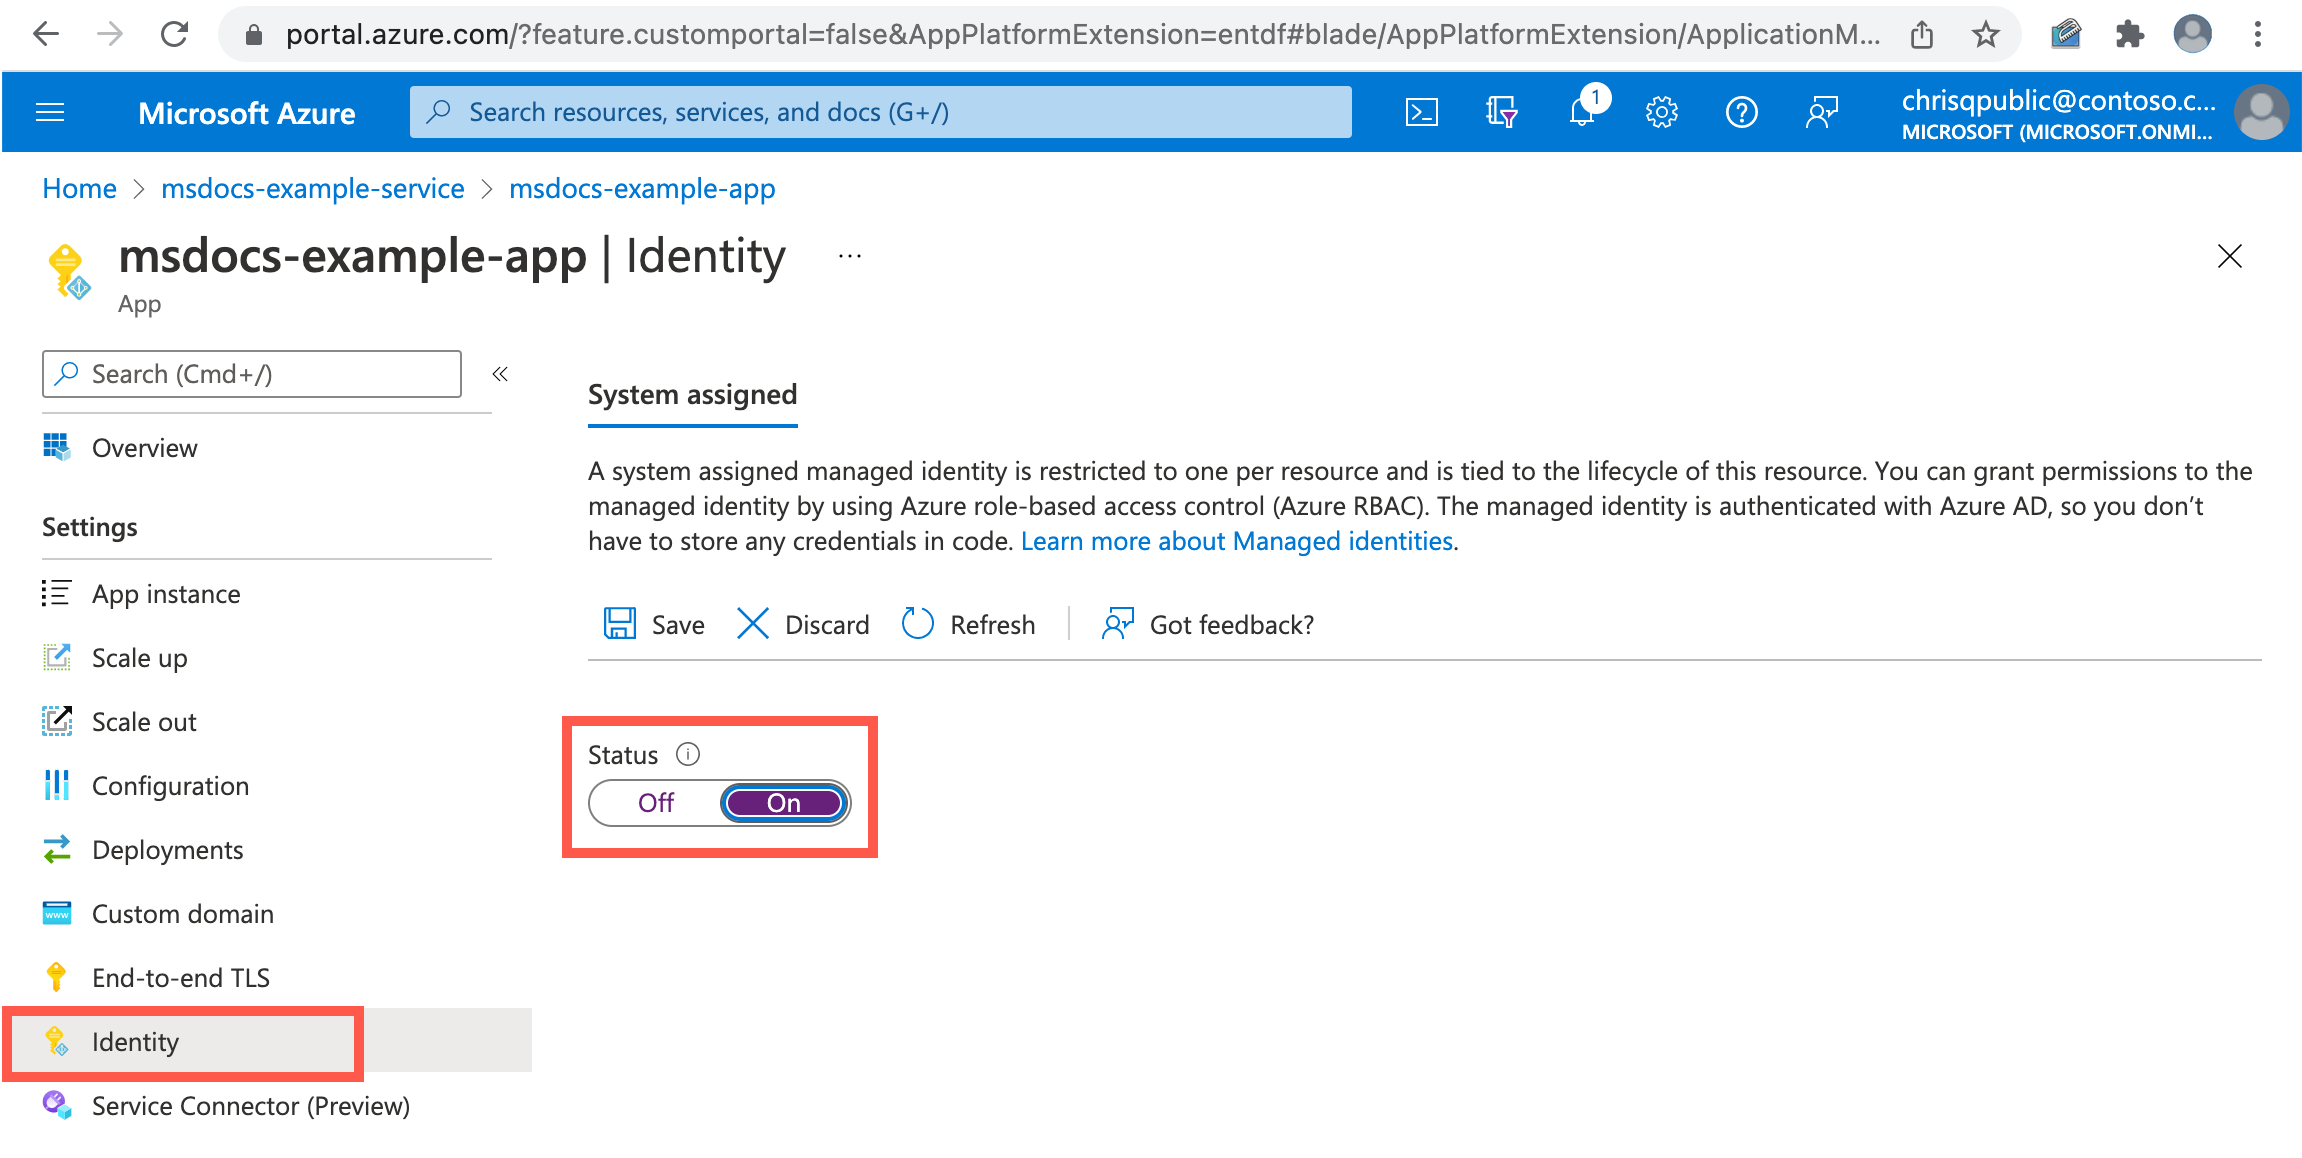
Task: Open the more options ellipsis
Action: click(x=850, y=257)
